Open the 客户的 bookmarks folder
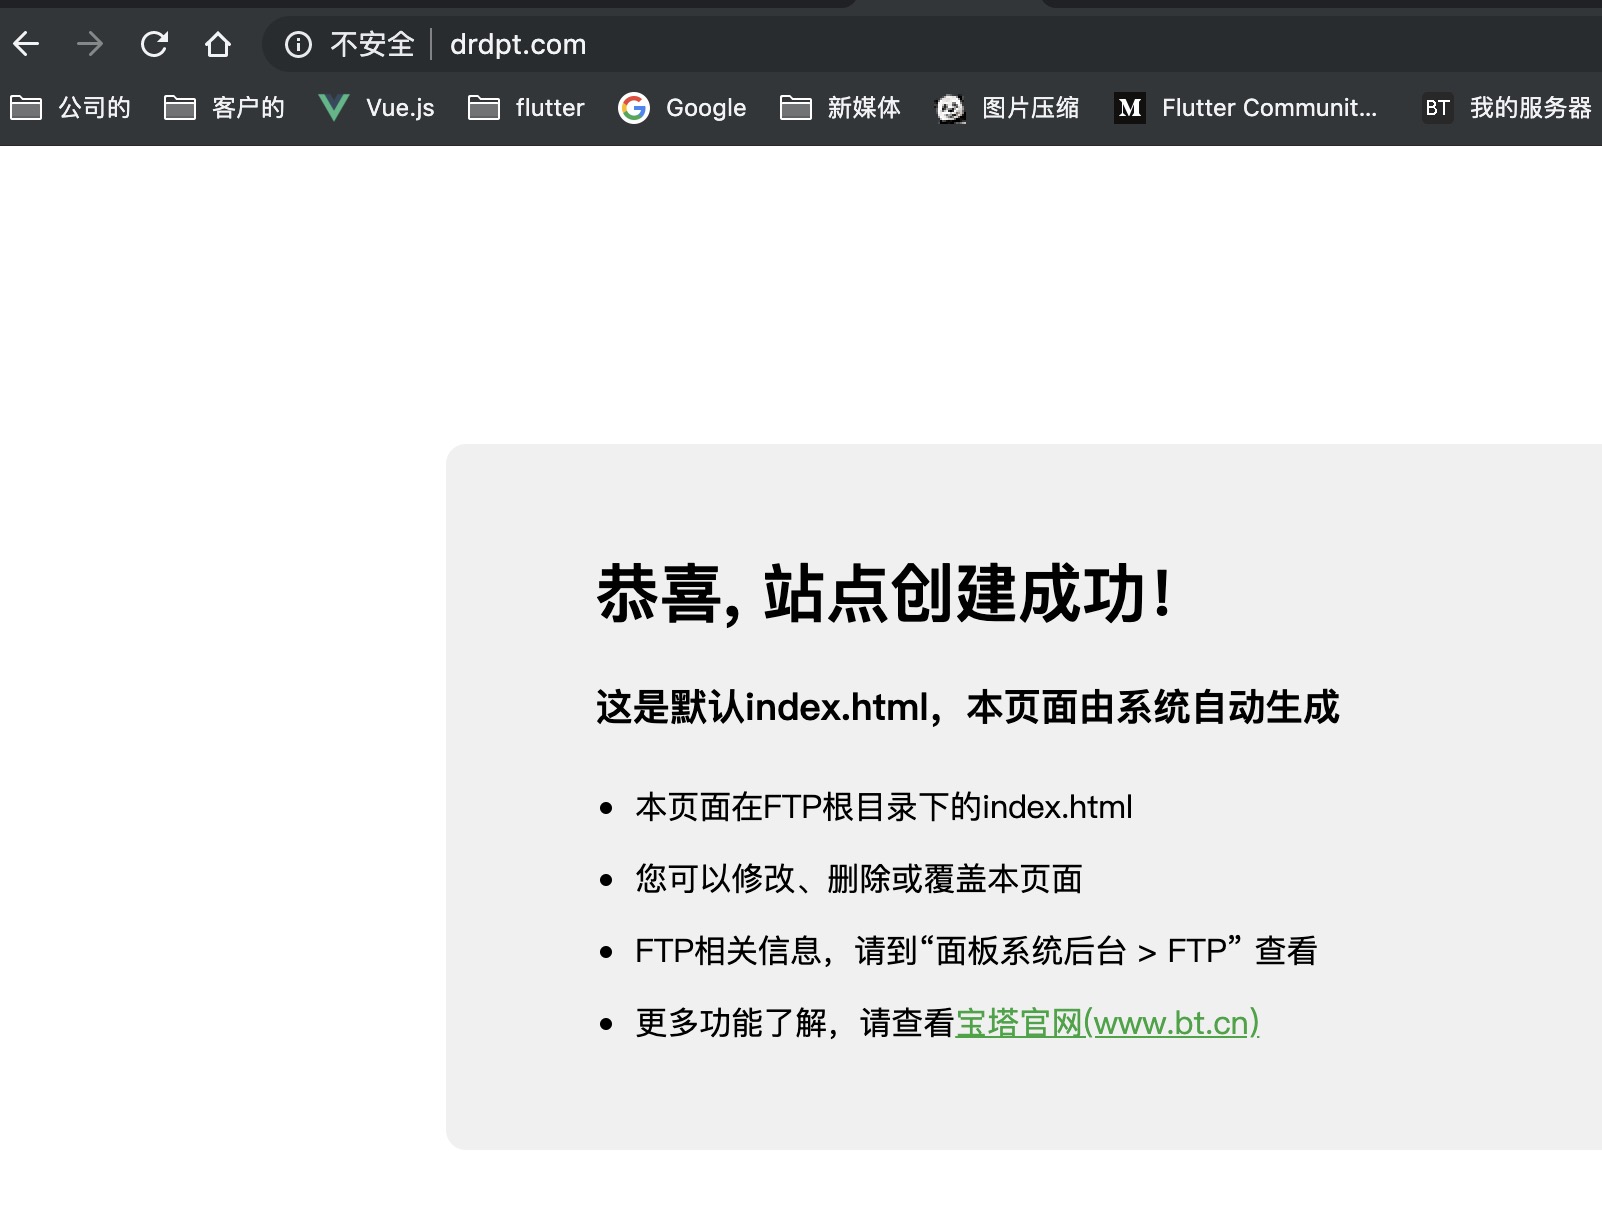The image size is (1602, 1210). (x=224, y=107)
